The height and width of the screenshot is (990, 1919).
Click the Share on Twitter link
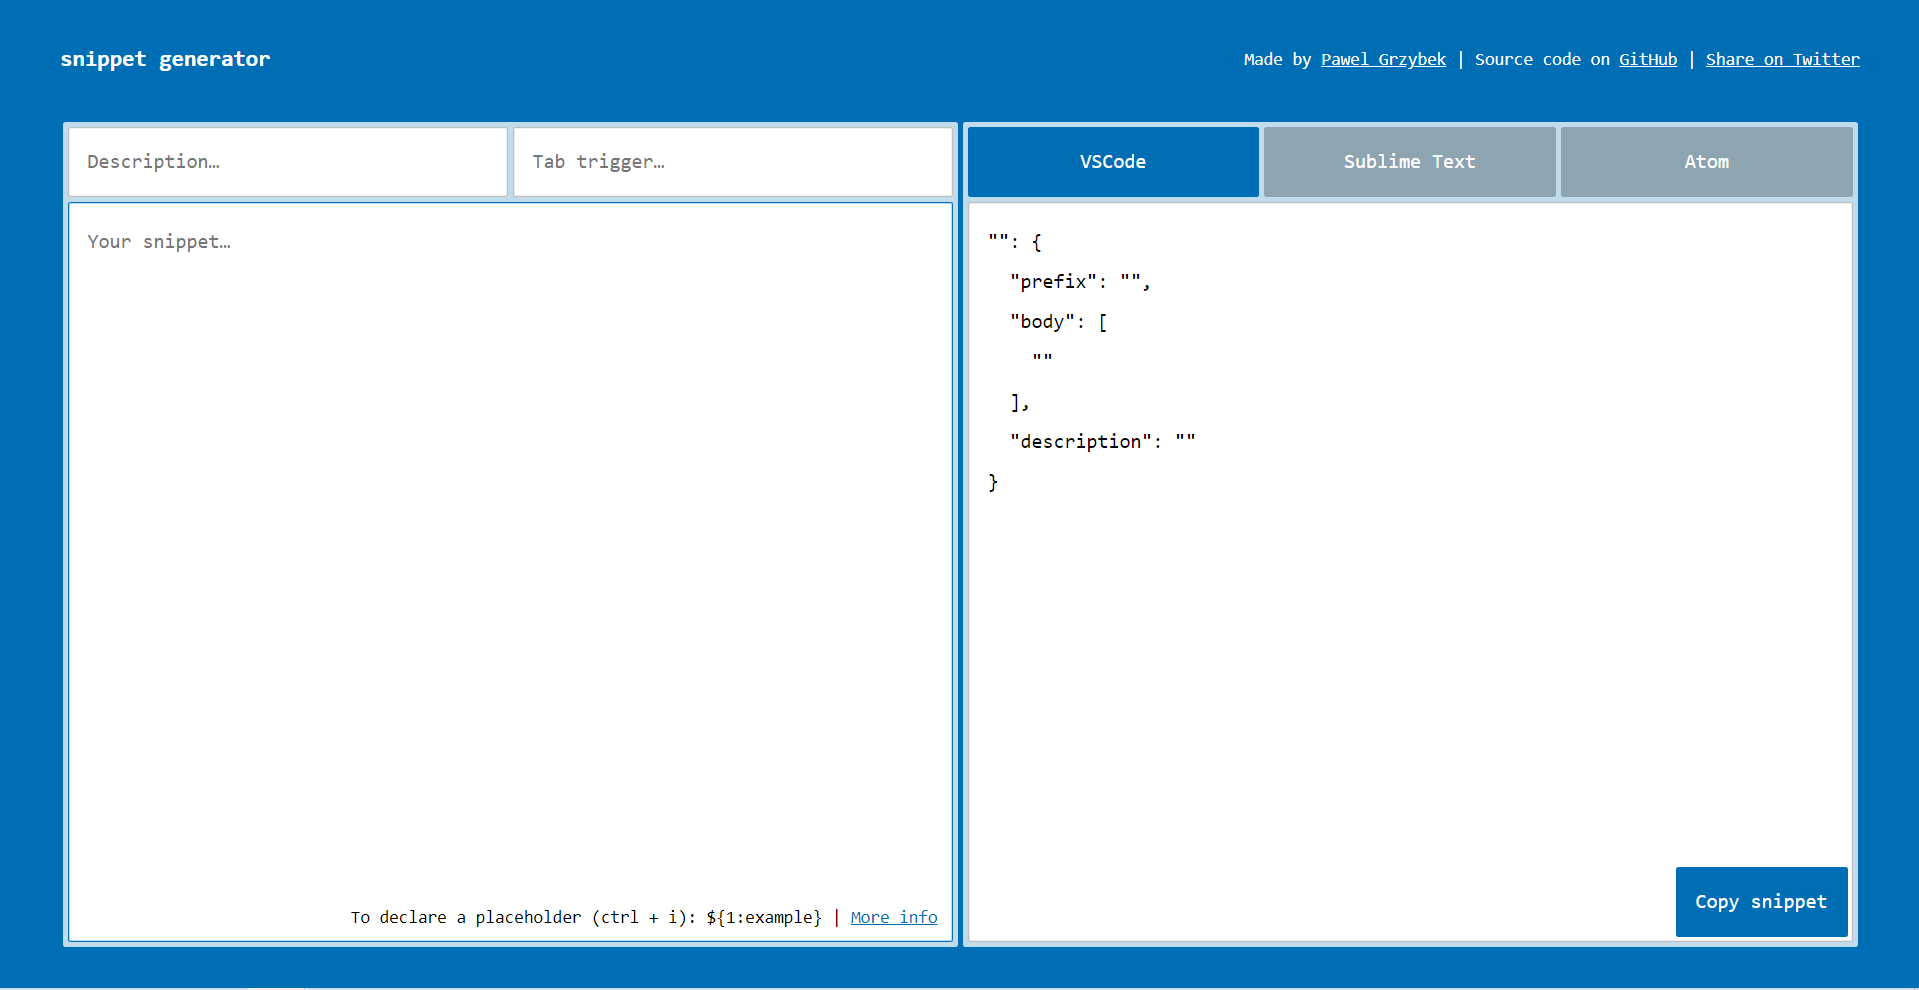(x=1782, y=59)
